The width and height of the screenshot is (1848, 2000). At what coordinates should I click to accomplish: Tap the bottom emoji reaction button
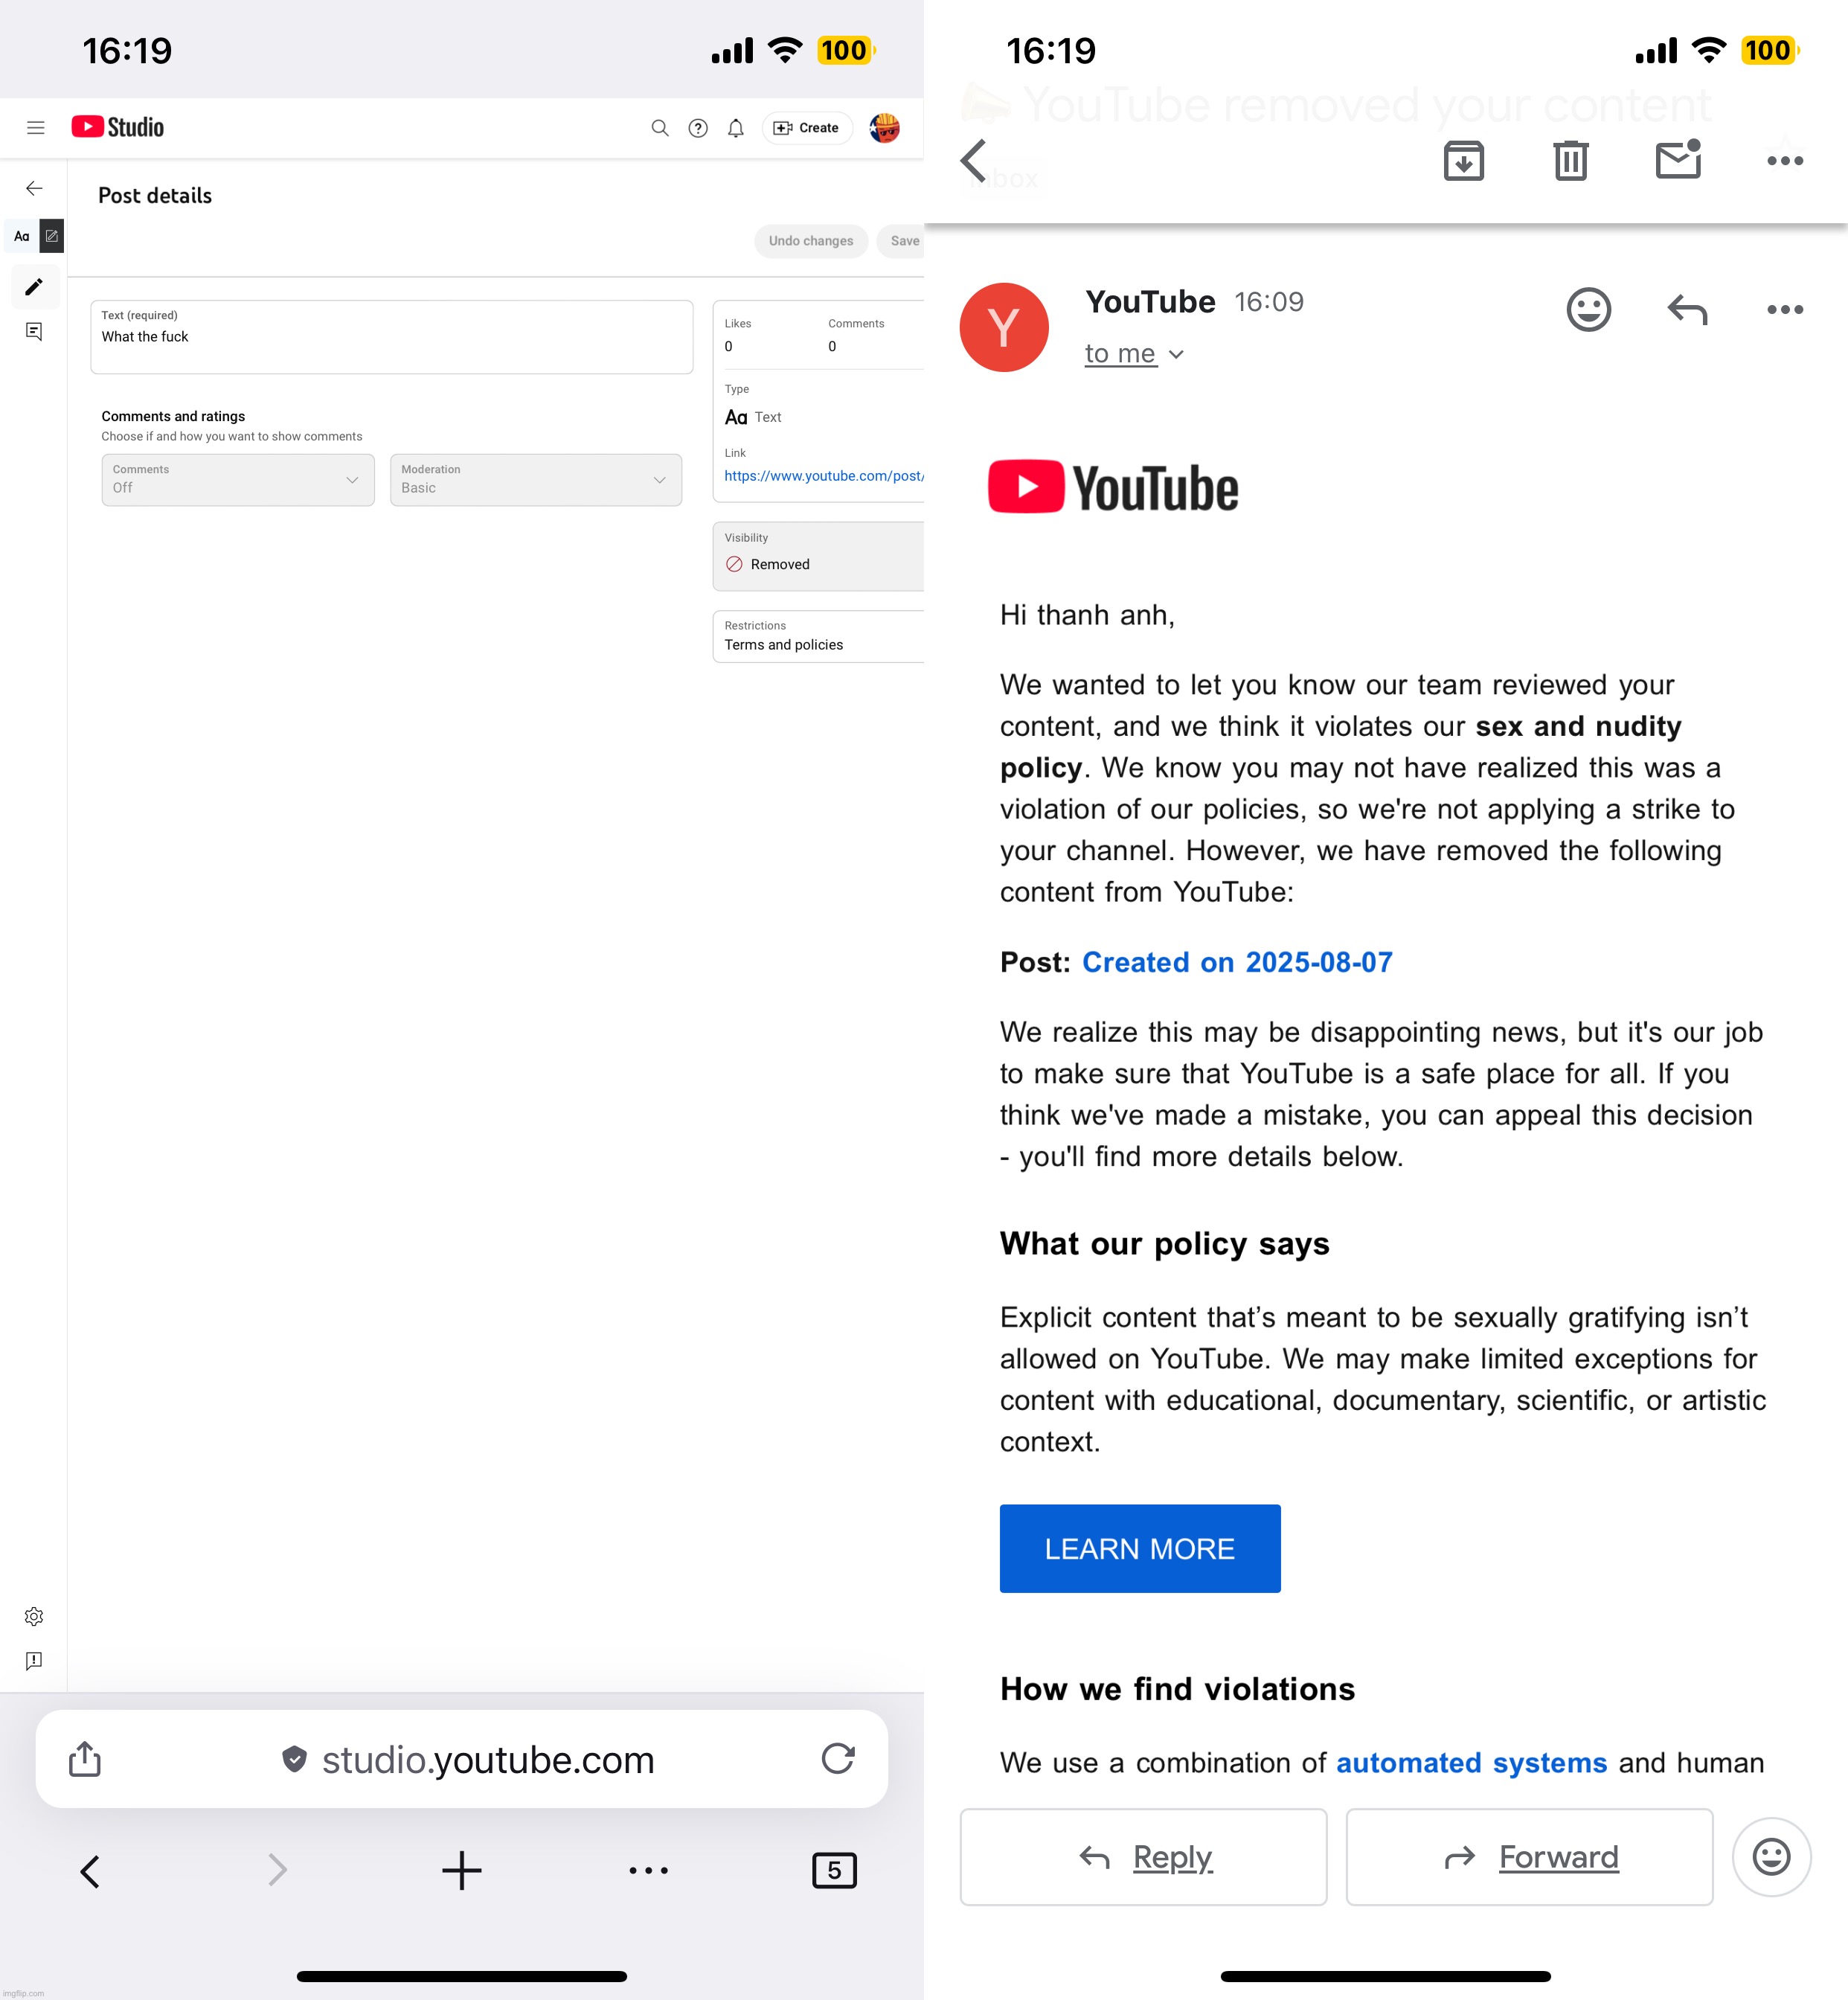[x=1771, y=1857]
